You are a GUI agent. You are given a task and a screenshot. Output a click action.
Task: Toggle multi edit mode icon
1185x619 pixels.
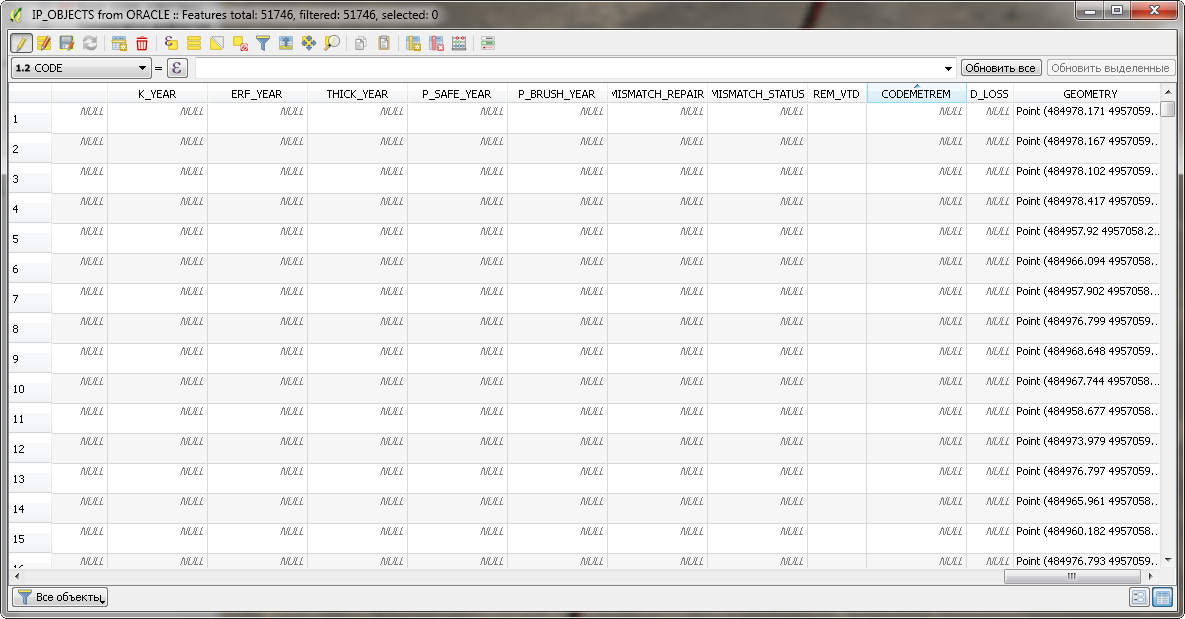point(44,43)
